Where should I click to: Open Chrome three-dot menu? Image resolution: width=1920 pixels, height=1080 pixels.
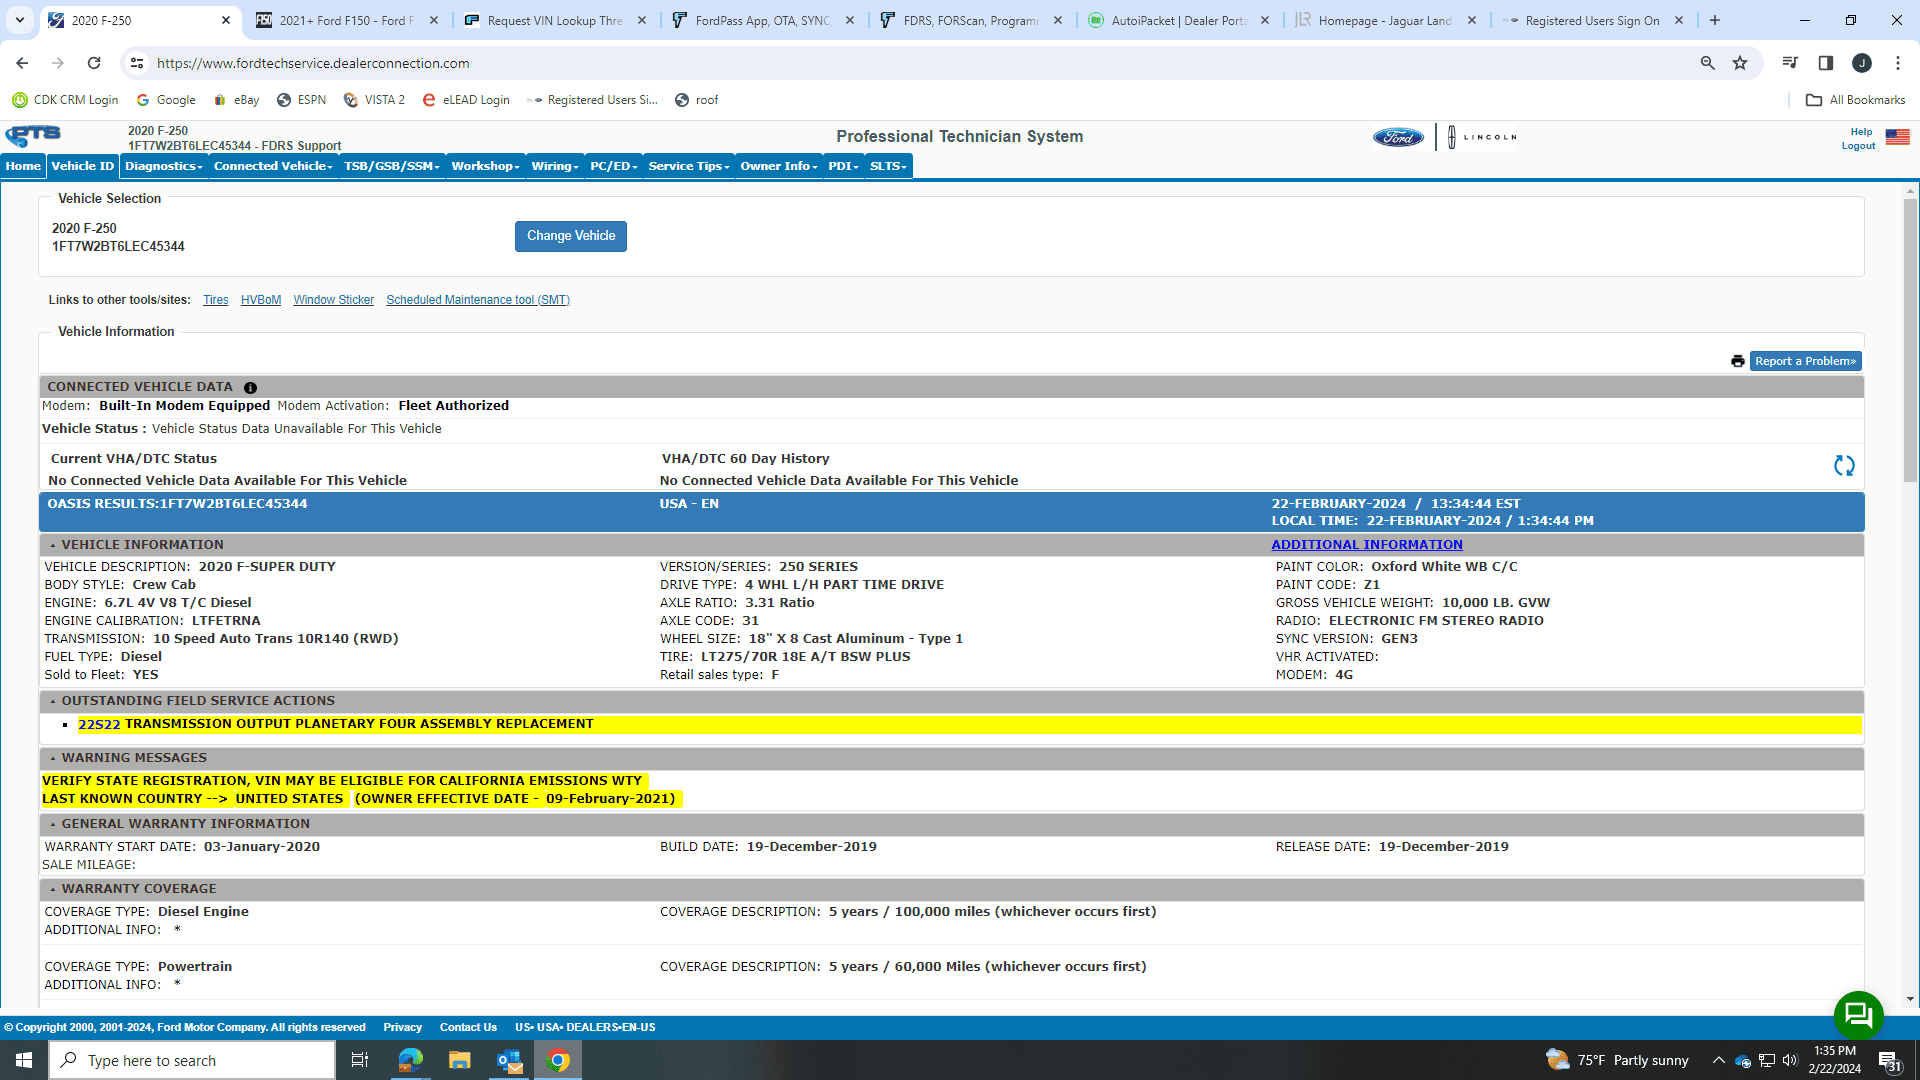click(1898, 63)
